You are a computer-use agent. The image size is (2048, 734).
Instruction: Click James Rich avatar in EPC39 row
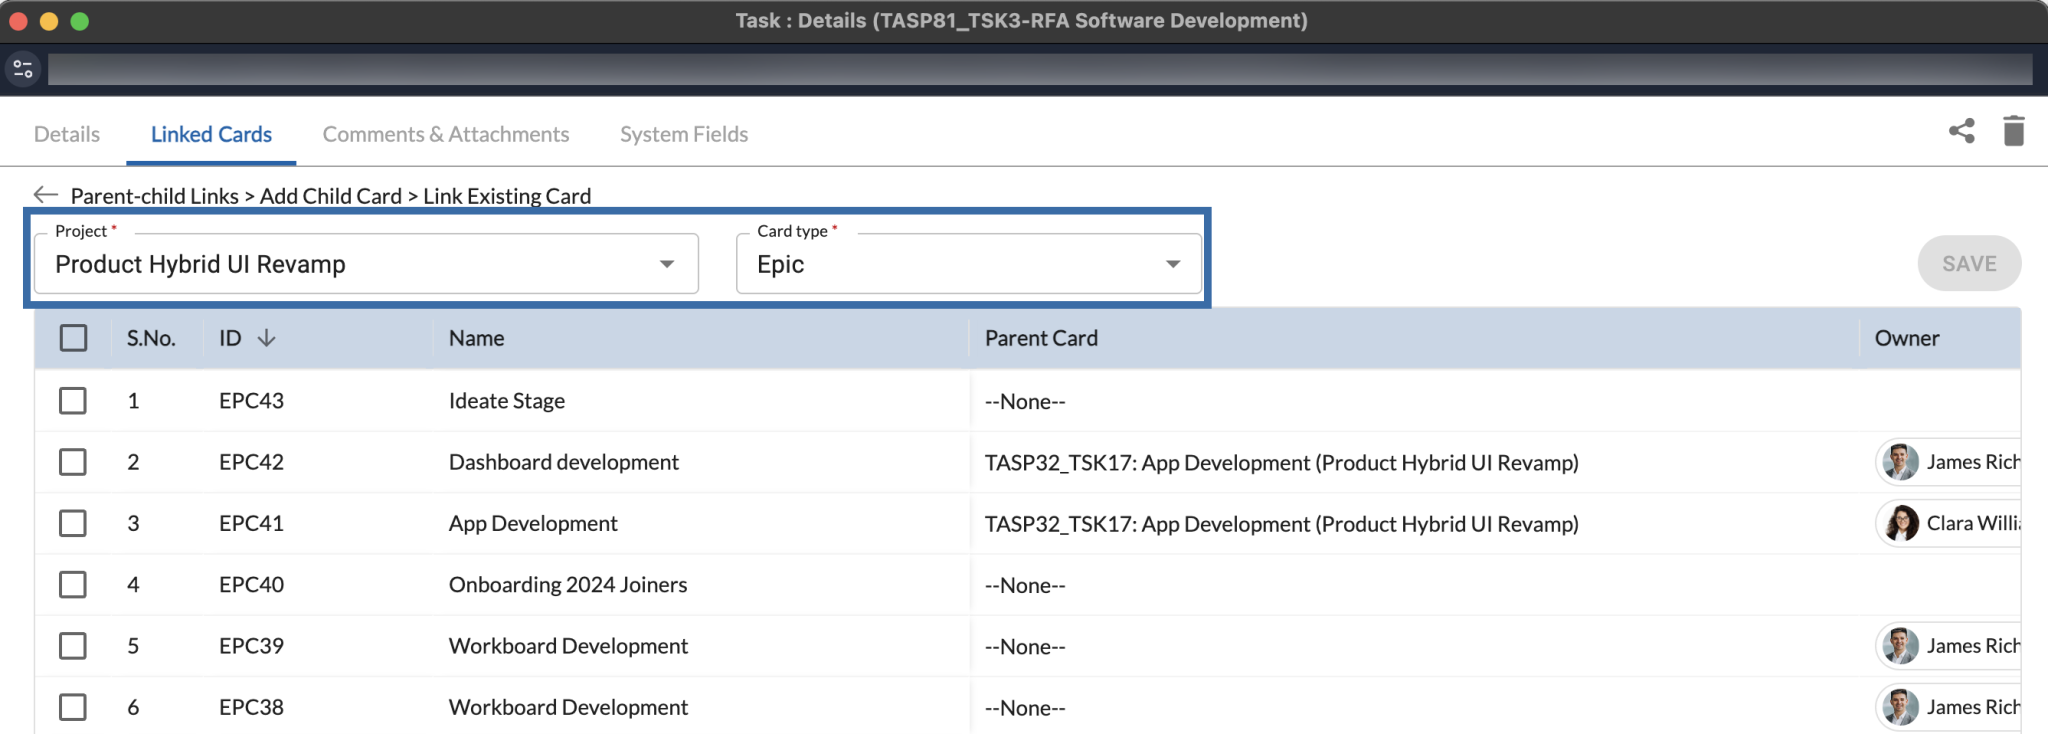(1900, 646)
